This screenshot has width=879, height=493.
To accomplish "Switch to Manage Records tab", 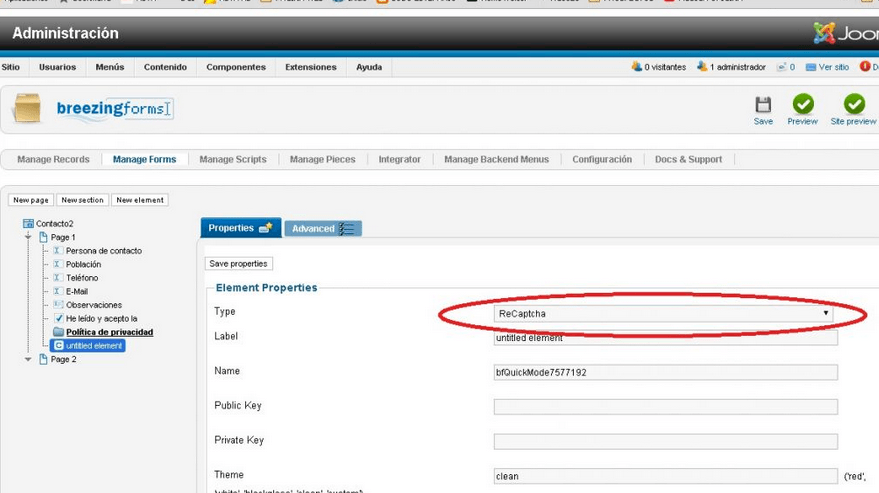I will 53,159.
